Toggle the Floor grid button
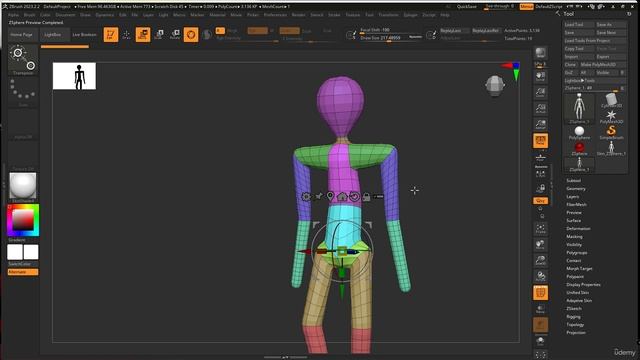This screenshot has width=640, height=360. pyautogui.click(x=540, y=158)
